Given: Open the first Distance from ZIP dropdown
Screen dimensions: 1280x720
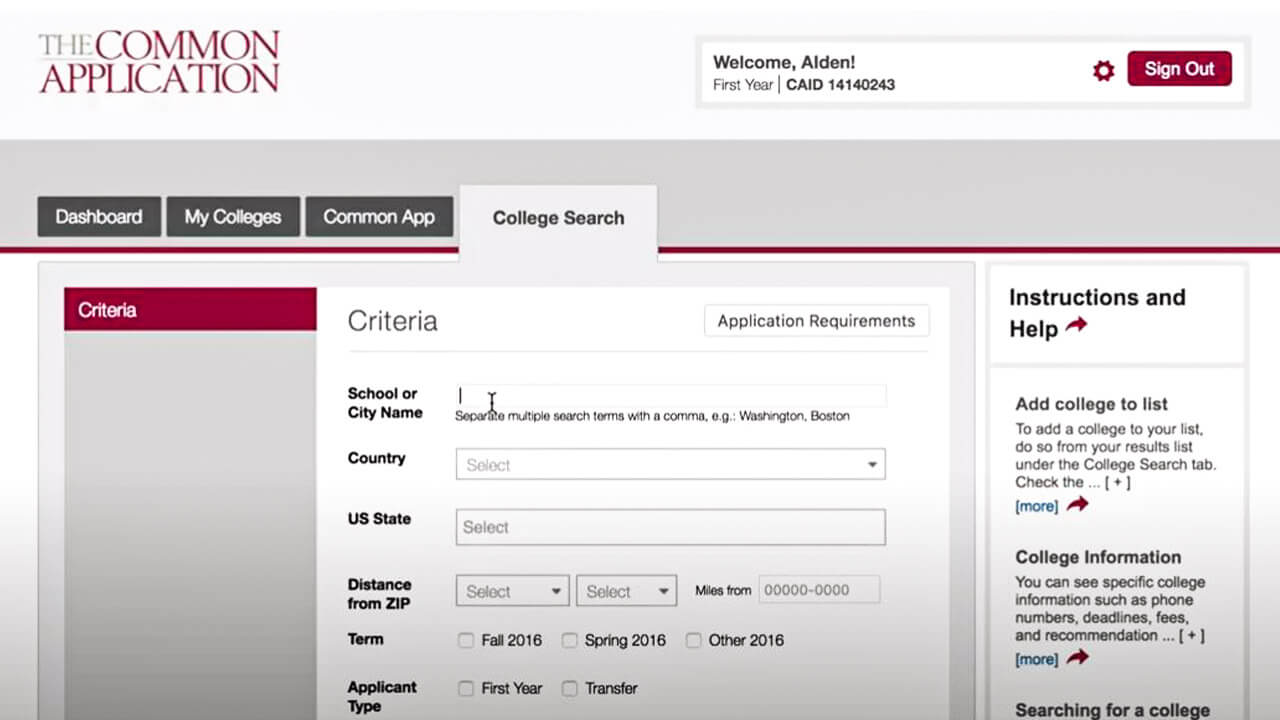Looking at the screenshot, I should point(512,591).
